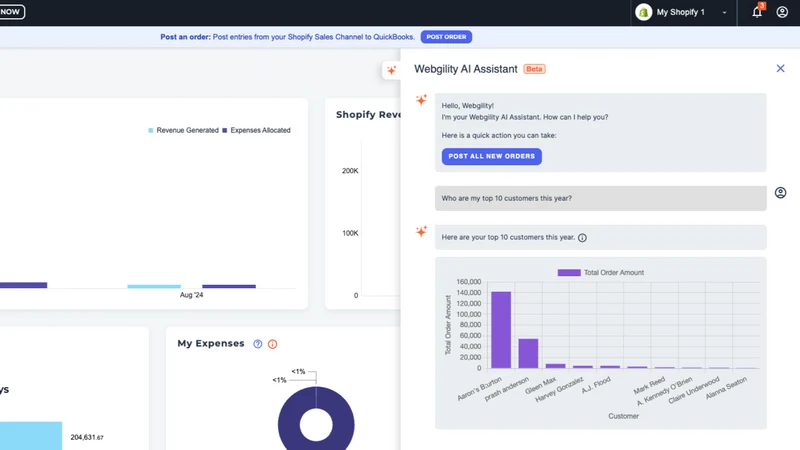Click the Aaron's Burton bar in chart
The height and width of the screenshot is (450, 800).
[501, 330]
